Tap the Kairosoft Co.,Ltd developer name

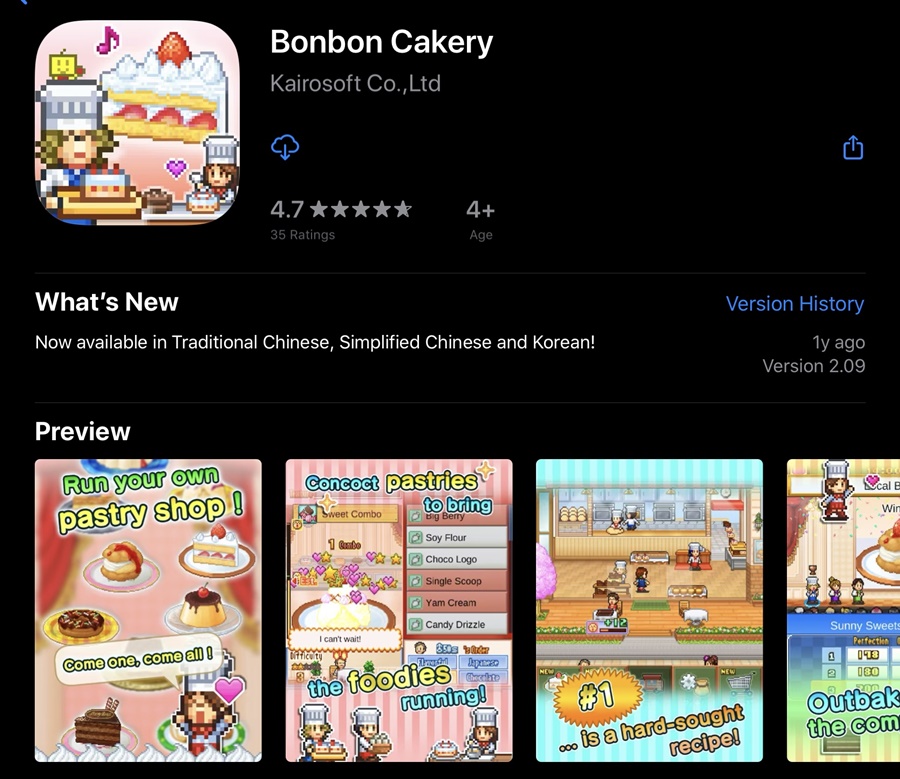tap(355, 84)
